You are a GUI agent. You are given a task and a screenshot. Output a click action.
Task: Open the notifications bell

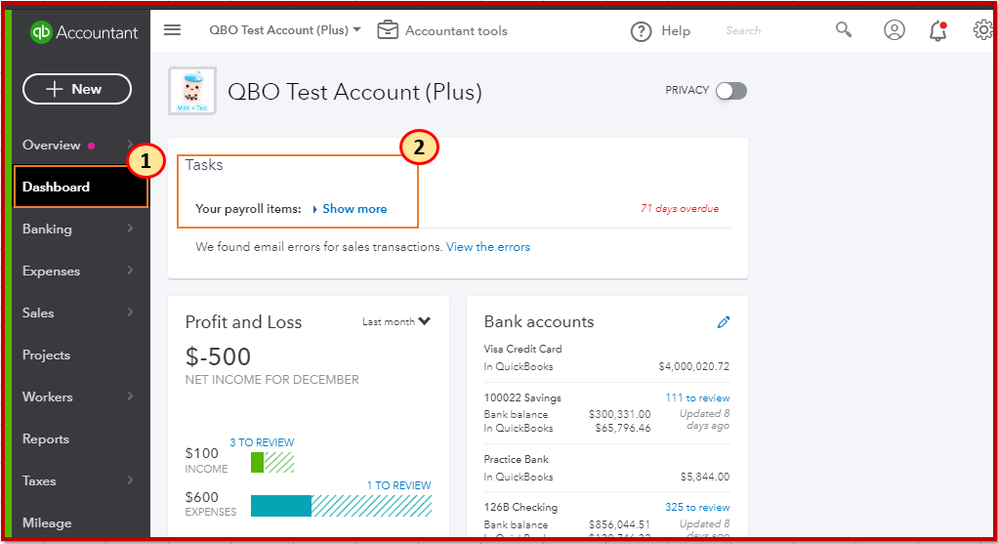[937, 31]
